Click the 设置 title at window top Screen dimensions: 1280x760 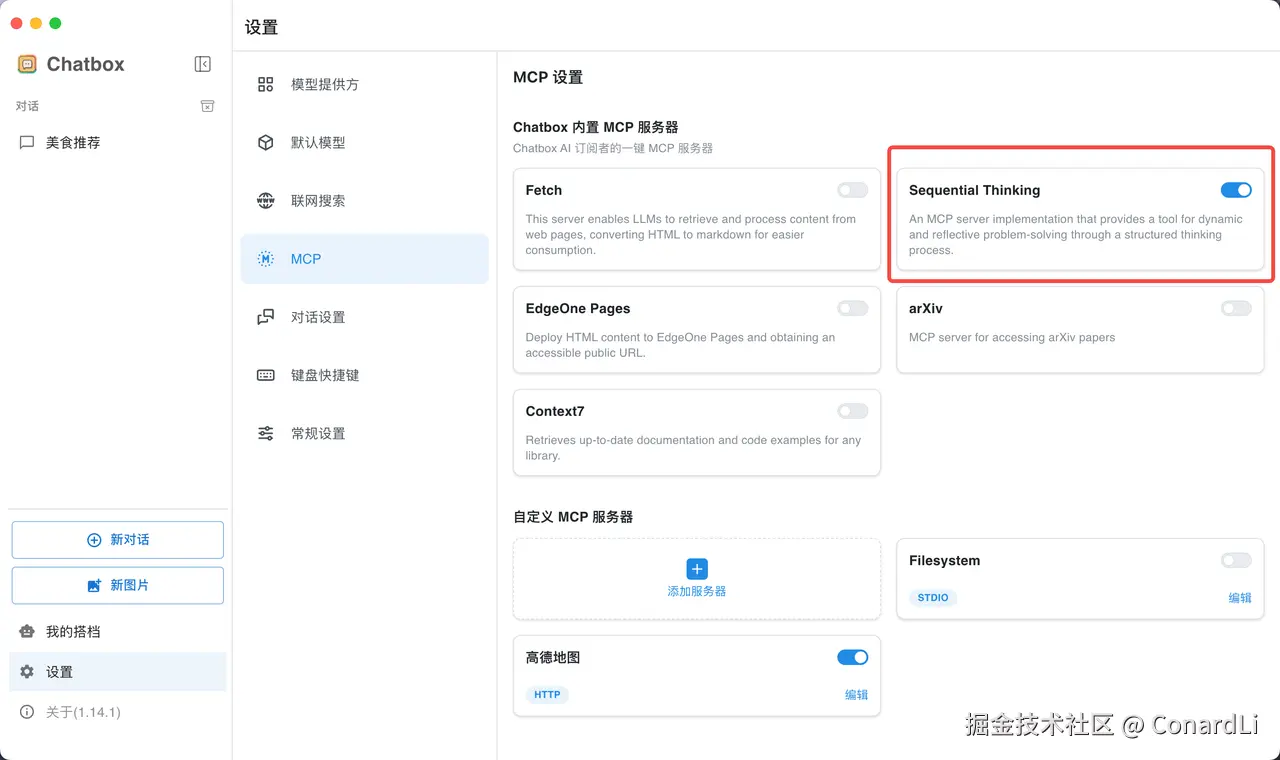pyautogui.click(x=261, y=28)
